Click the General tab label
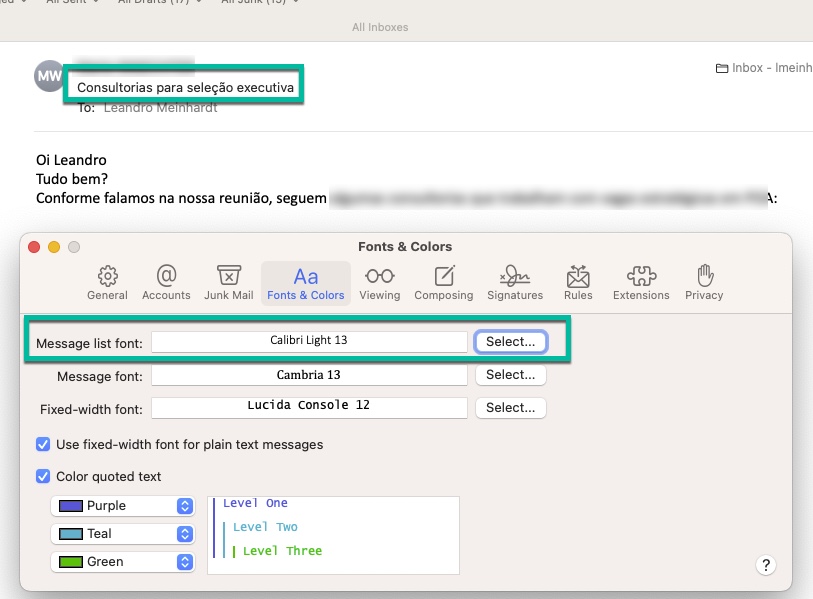Viewport: 813px width, 599px height. coord(107,295)
